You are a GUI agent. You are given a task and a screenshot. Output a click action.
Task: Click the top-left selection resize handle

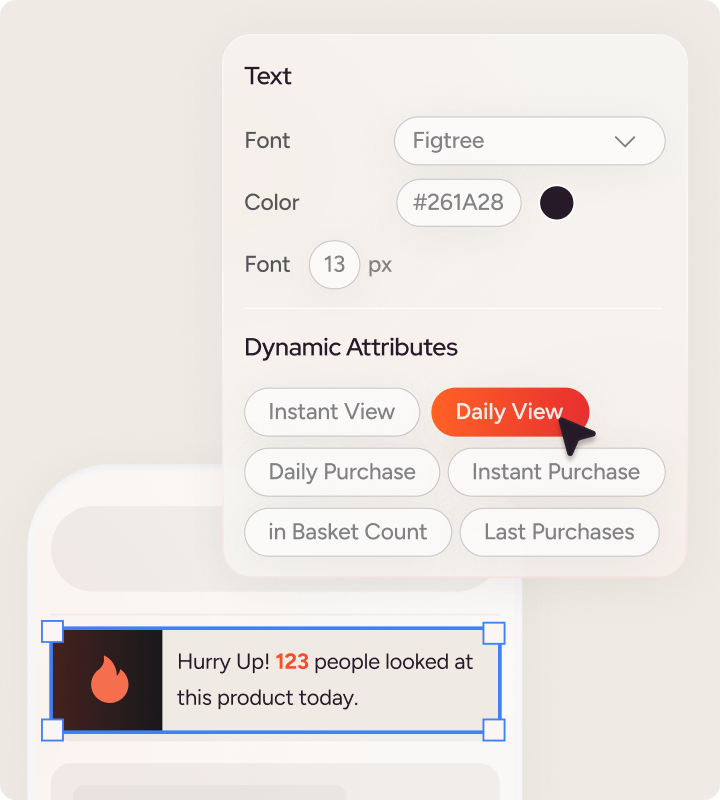click(x=52, y=631)
